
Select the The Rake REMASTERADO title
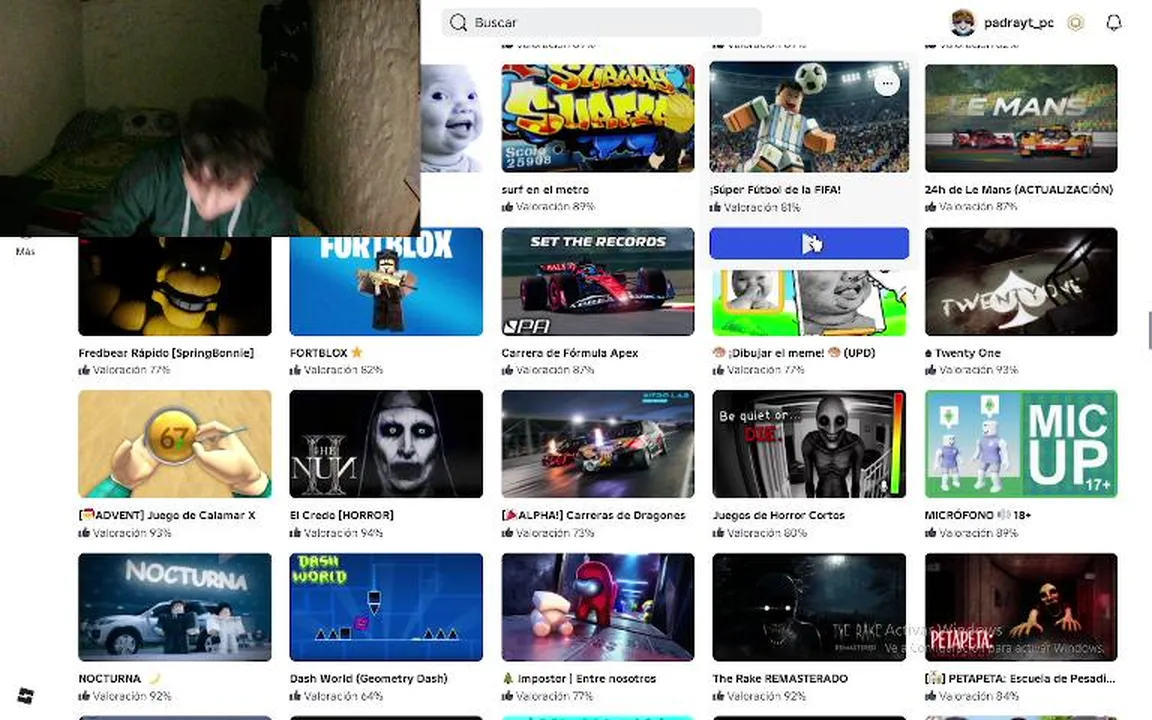[780, 678]
